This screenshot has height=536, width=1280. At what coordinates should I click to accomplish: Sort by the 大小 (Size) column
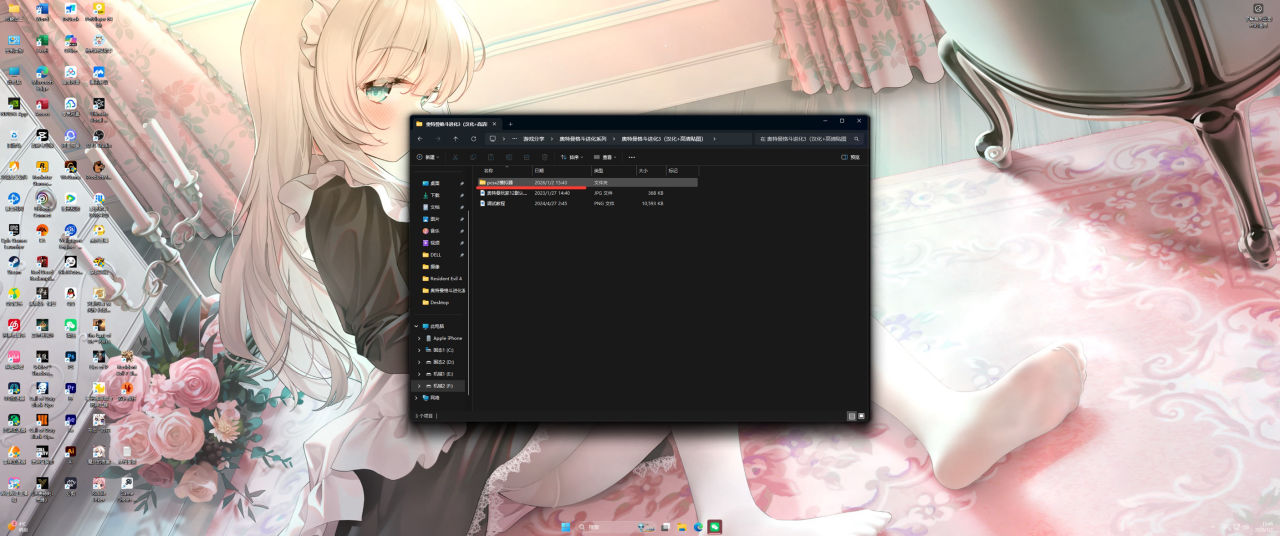click(x=643, y=171)
